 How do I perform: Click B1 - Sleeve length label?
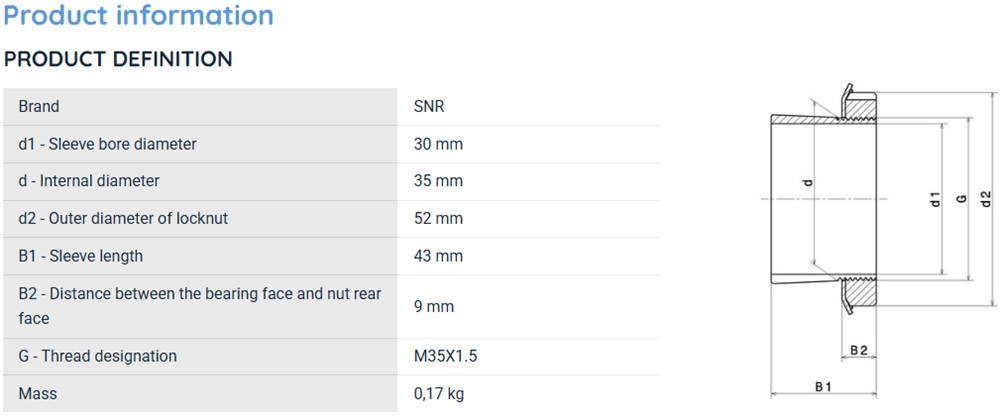[81, 256]
